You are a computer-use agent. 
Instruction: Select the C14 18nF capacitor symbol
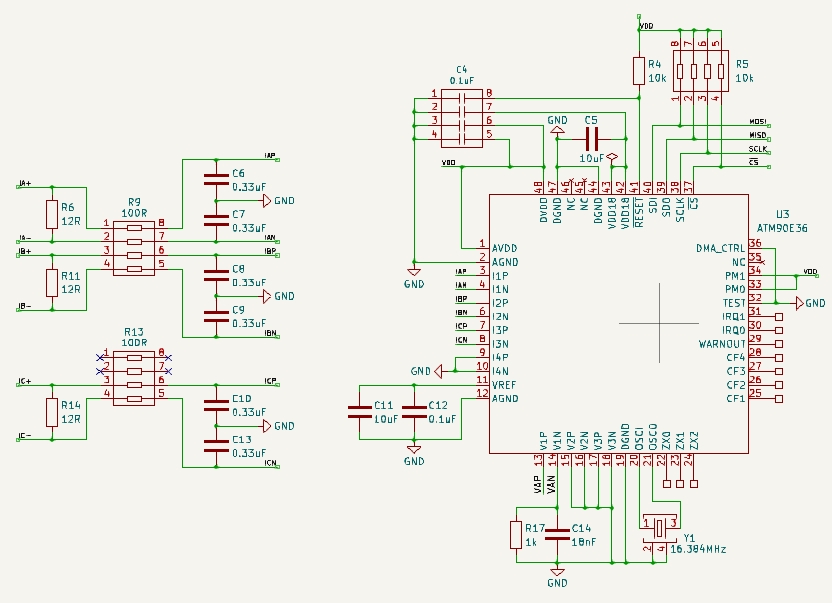coord(557,535)
